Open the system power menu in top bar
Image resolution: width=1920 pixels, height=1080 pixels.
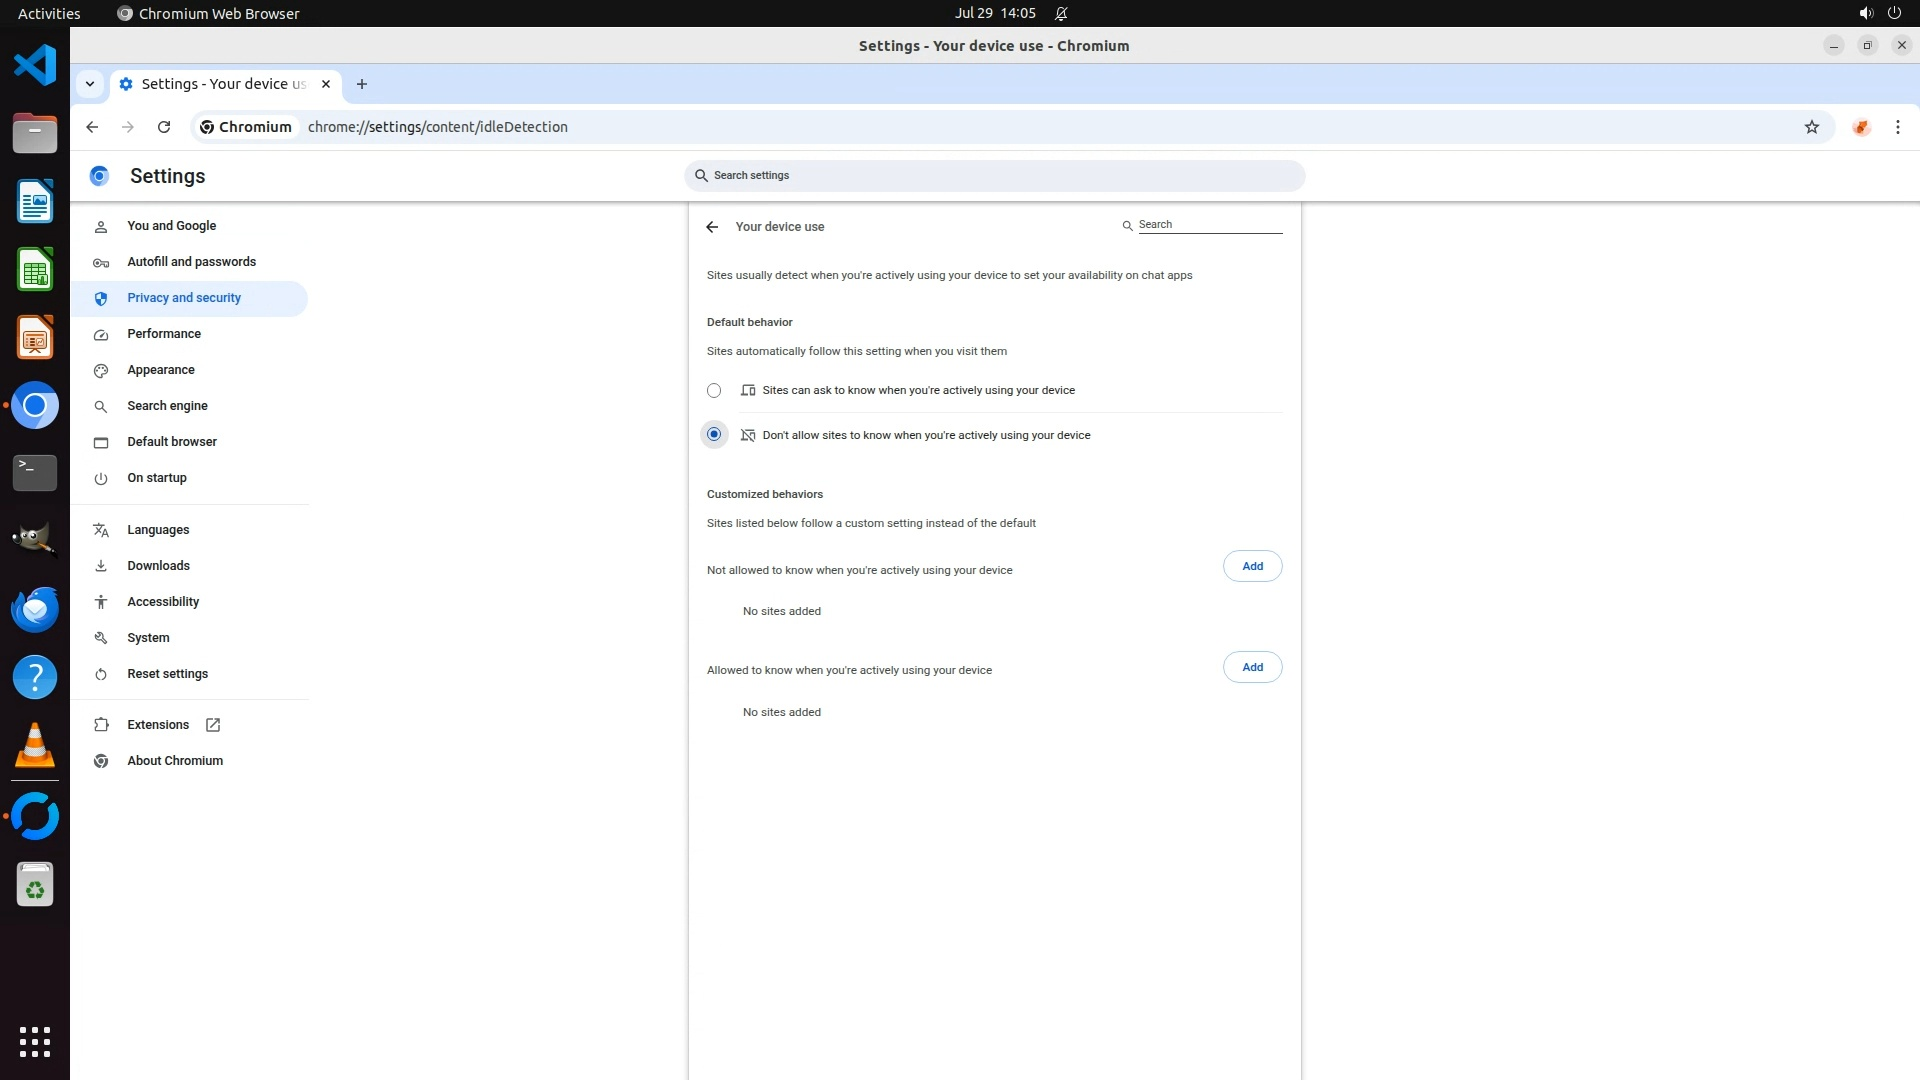tap(1894, 13)
